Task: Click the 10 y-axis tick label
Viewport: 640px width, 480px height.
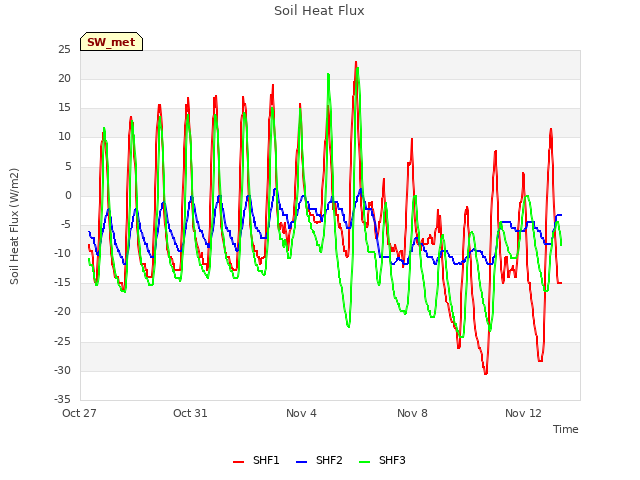Action: (64, 137)
